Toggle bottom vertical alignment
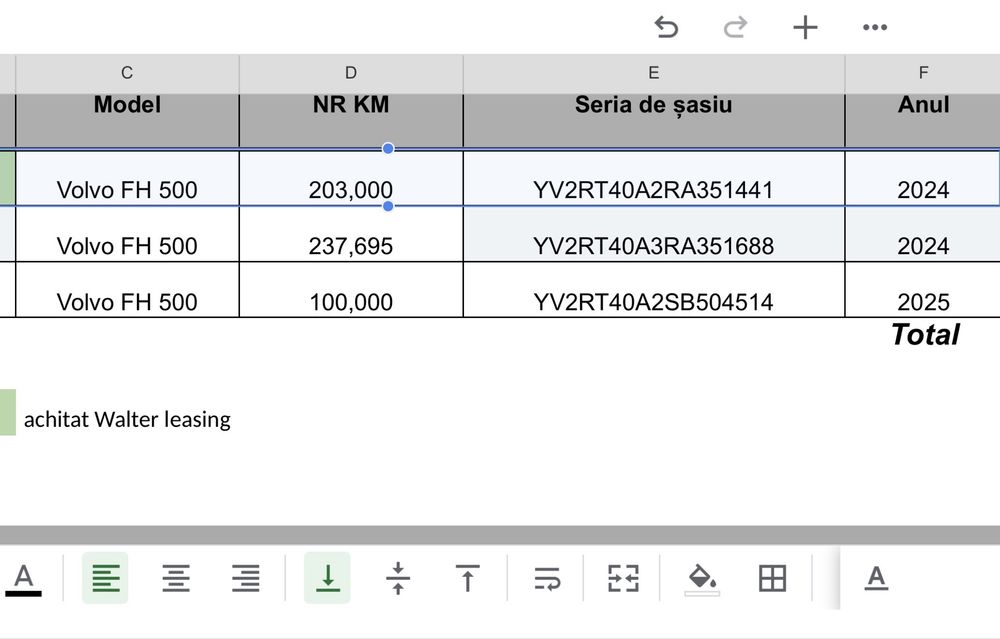This screenshot has width=1000, height=639. click(x=327, y=578)
